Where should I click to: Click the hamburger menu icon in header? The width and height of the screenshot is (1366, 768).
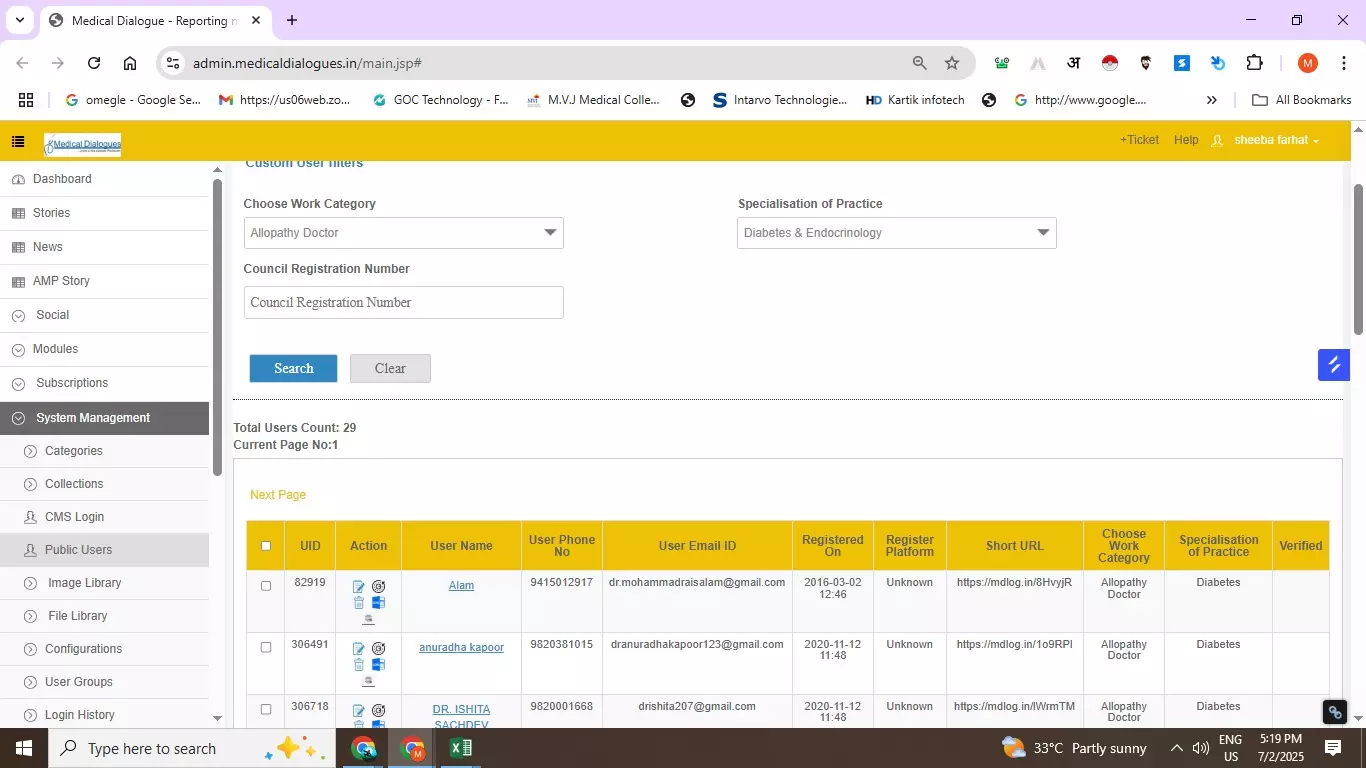click(x=18, y=142)
